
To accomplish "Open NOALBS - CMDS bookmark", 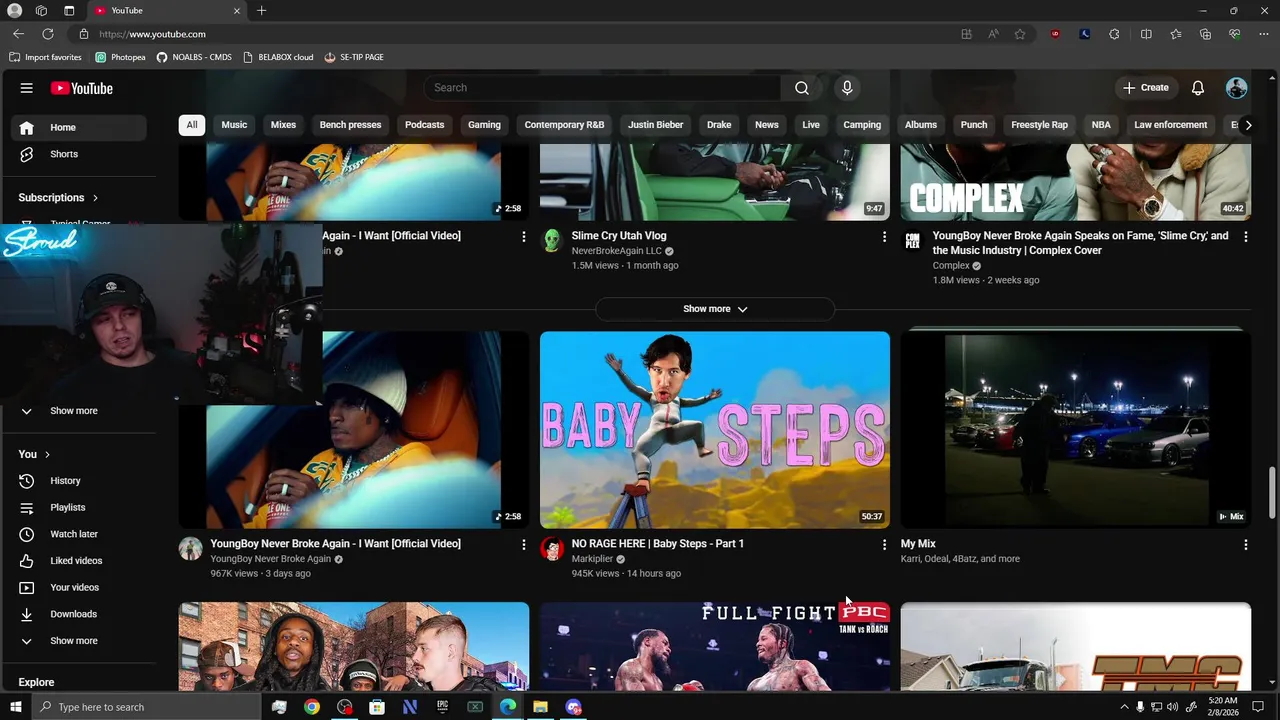I will (194, 57).
